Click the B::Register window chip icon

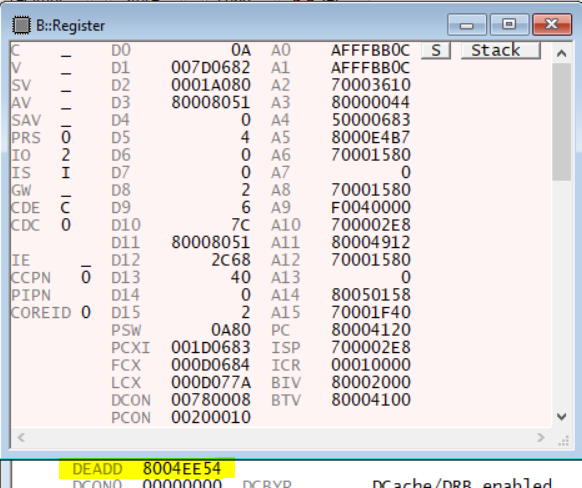[x=21, y=25]
